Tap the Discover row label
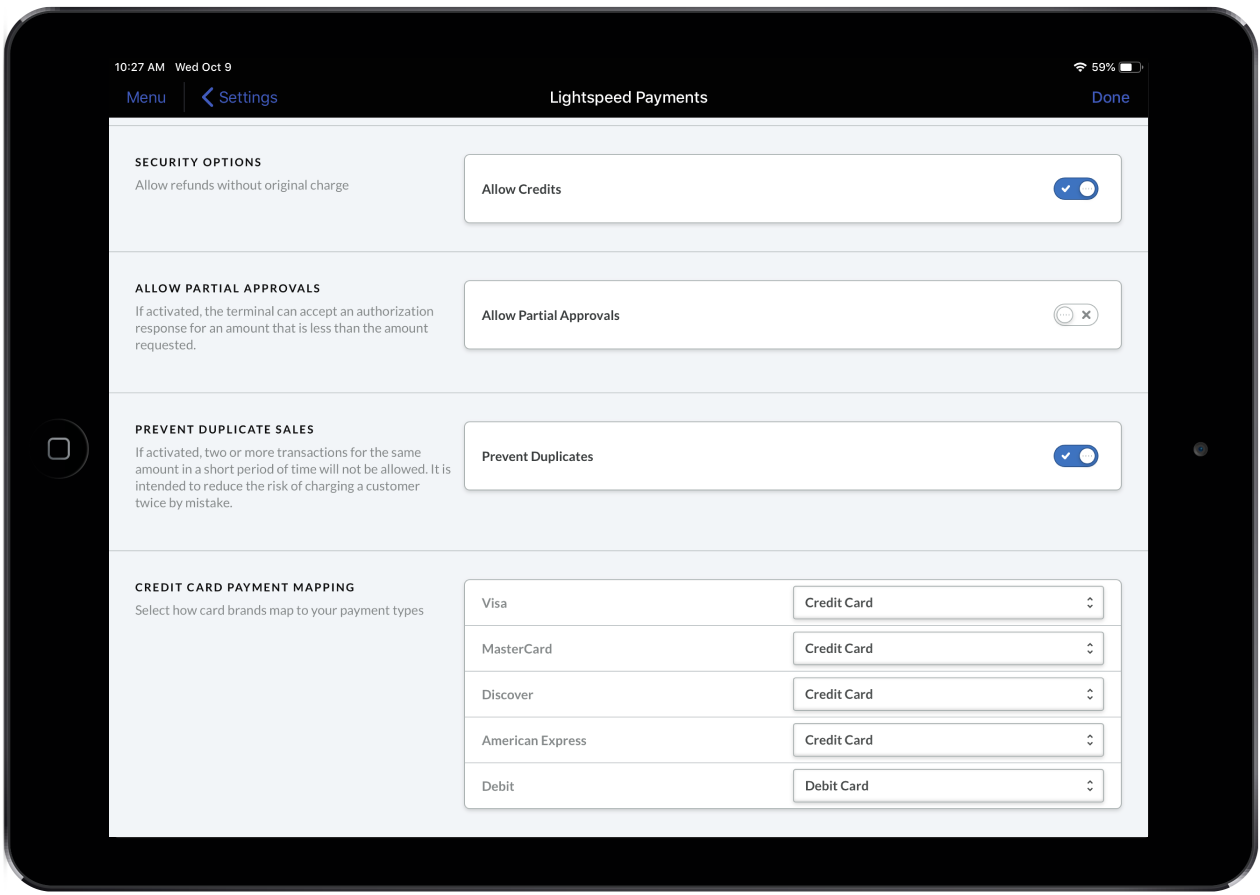 click(508, 694)
